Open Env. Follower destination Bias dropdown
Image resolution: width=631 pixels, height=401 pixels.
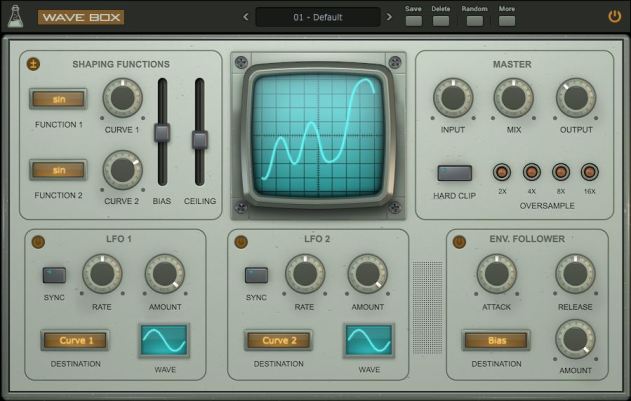[495, 340]
